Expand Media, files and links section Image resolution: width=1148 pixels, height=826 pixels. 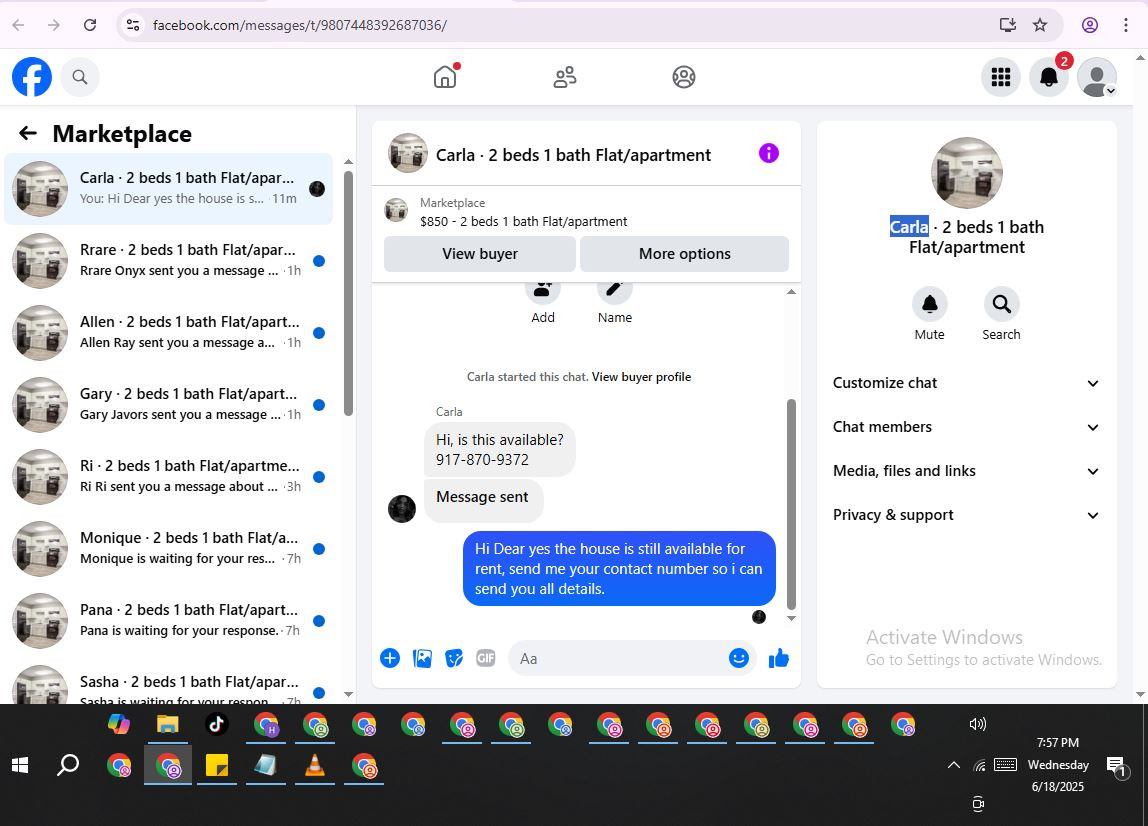tap(966, 471)
